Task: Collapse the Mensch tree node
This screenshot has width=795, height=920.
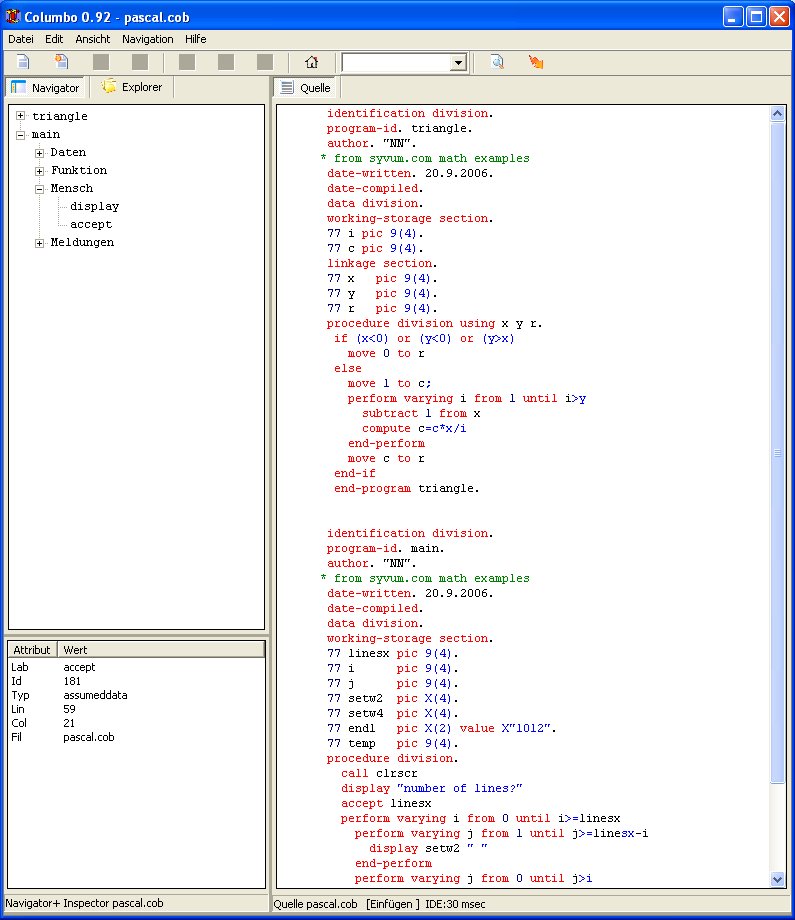Action: [x=40, y=188]
